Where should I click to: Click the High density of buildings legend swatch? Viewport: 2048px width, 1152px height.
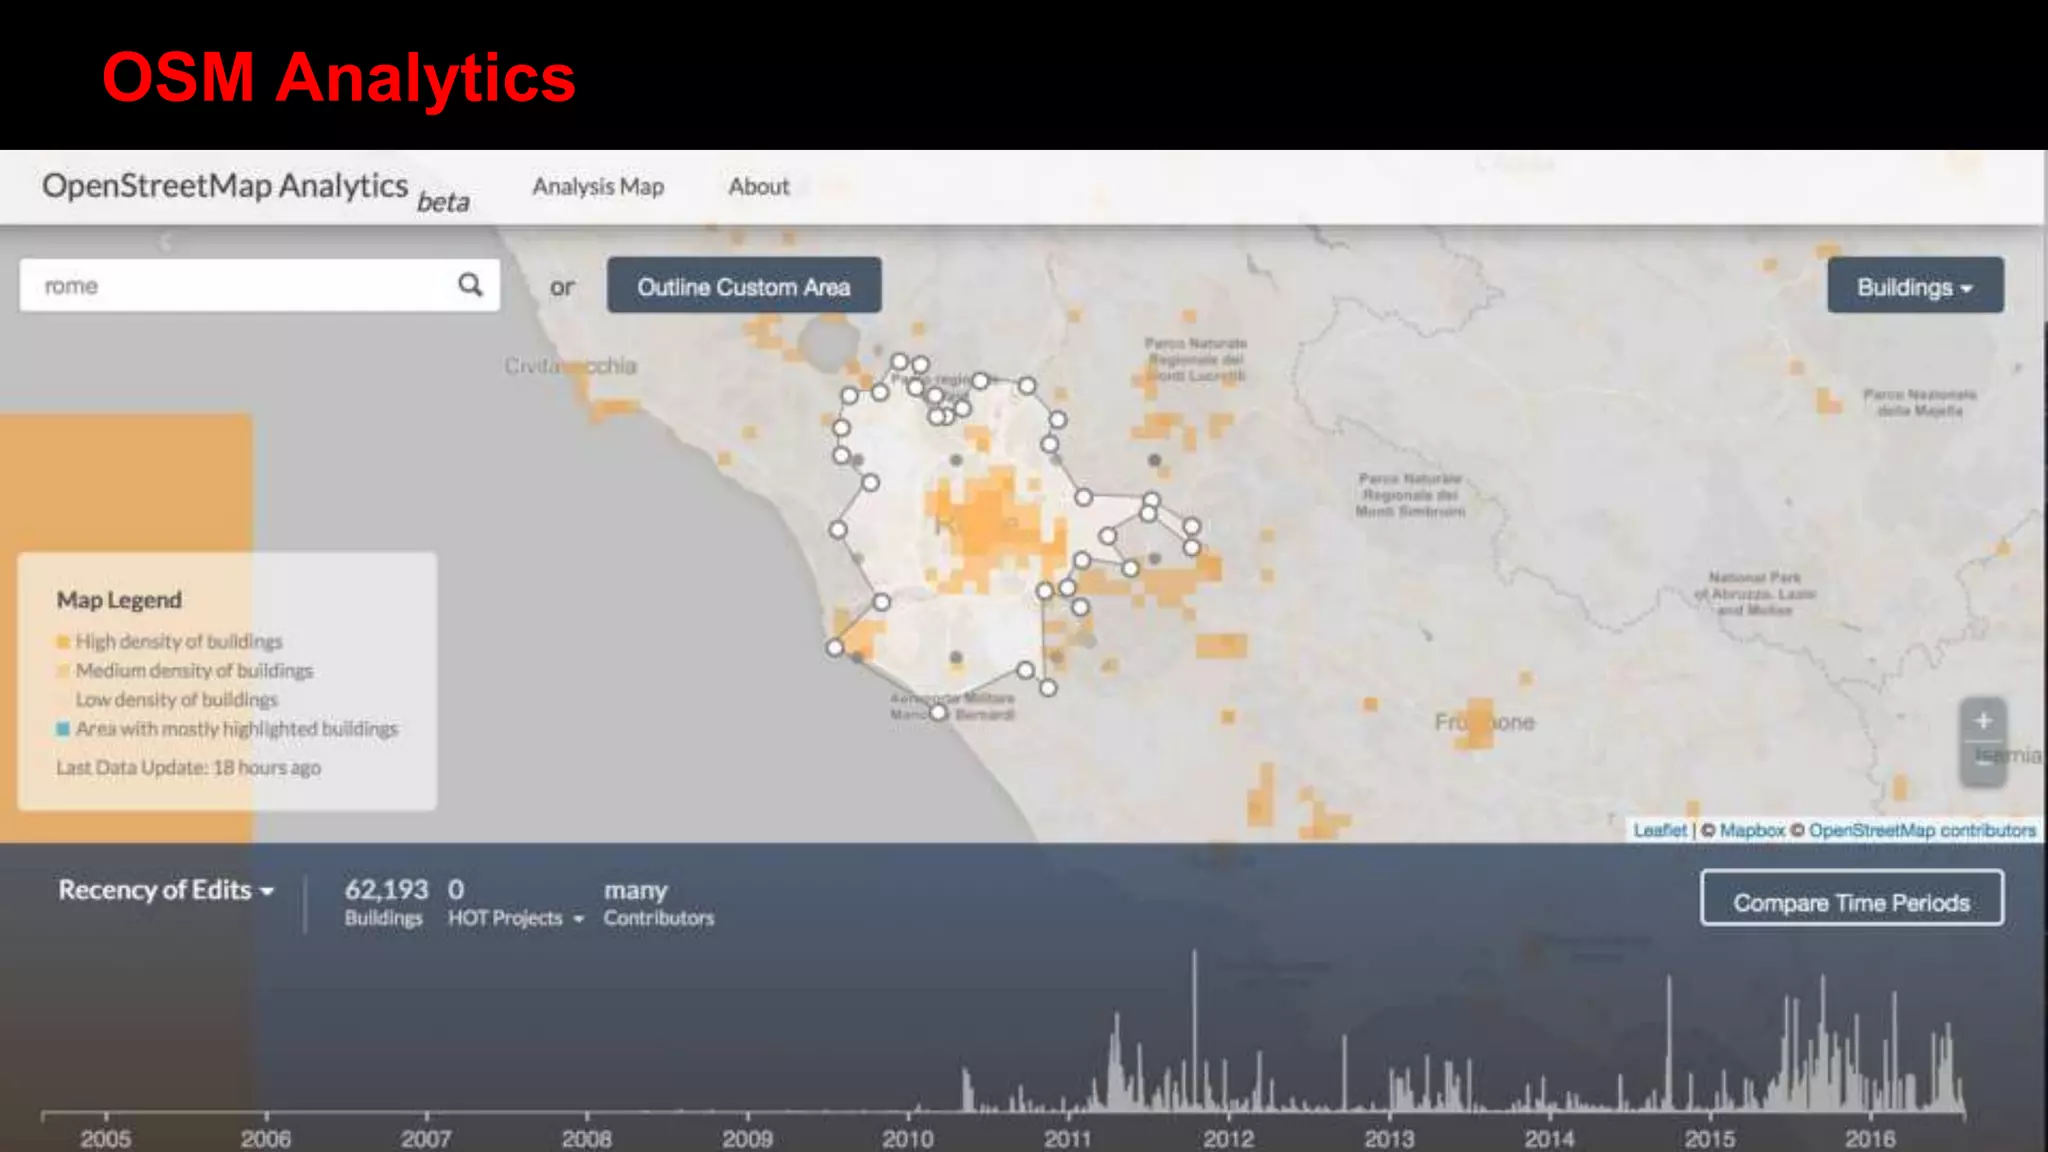[63, 642]
